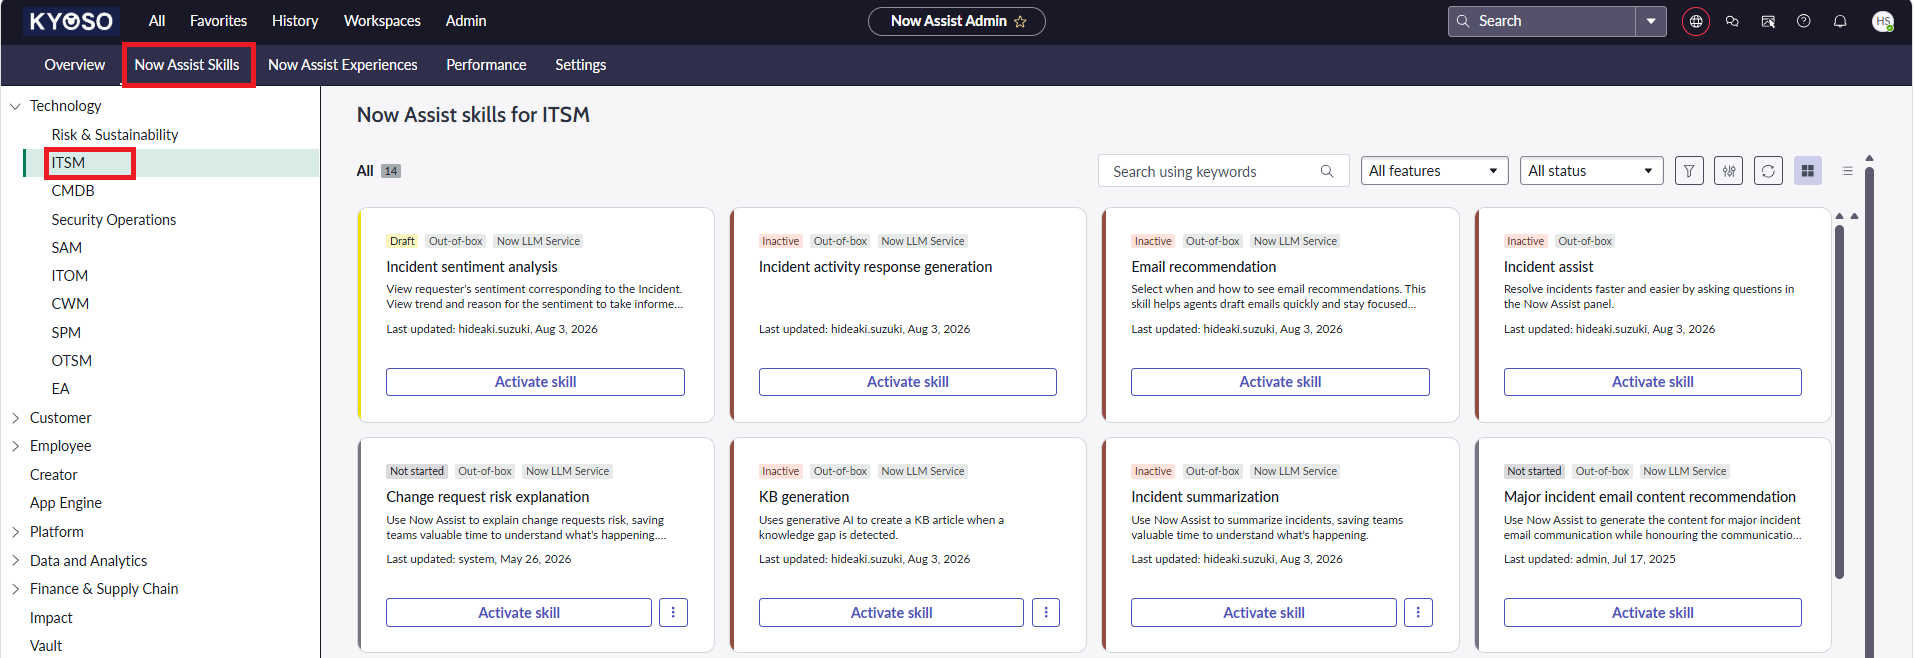Open the History menu
1915x658 pixels.
[x=295, y=21]
